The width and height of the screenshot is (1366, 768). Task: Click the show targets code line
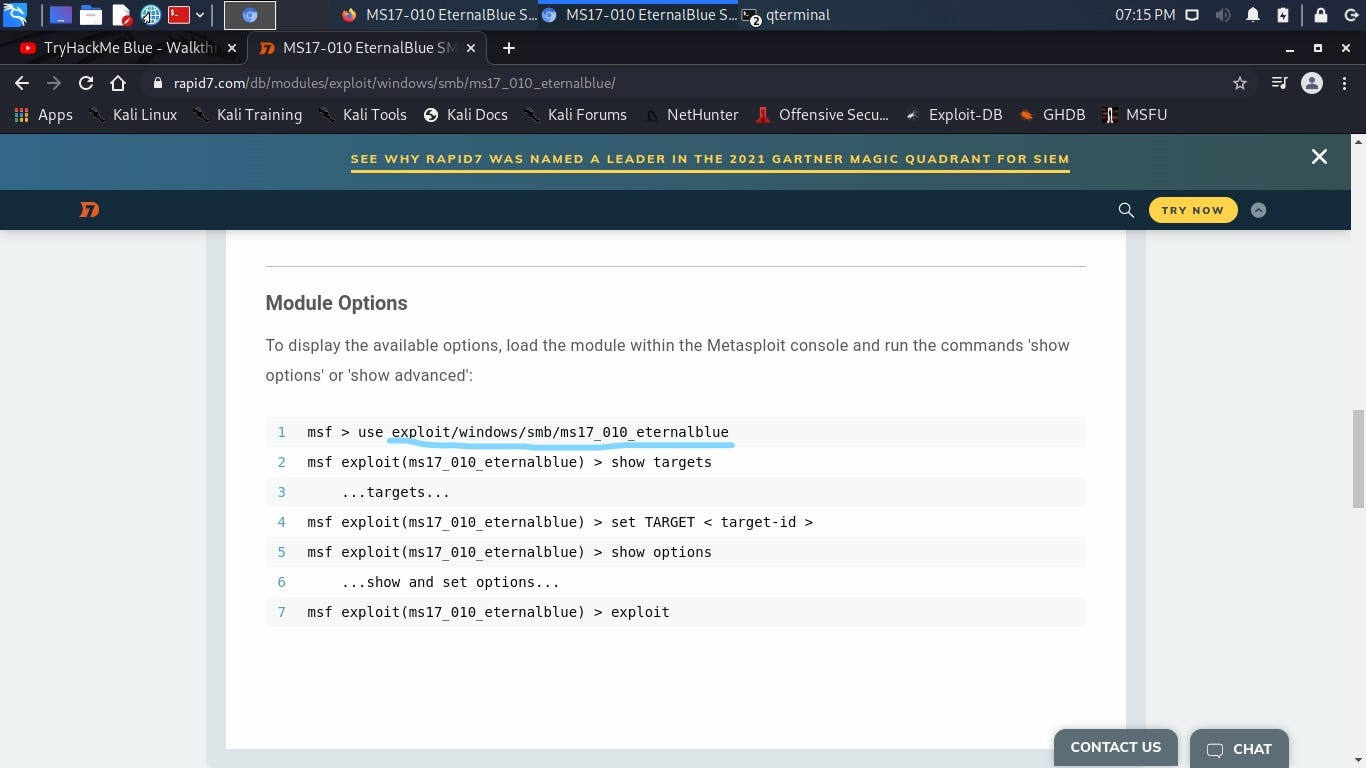676,462
